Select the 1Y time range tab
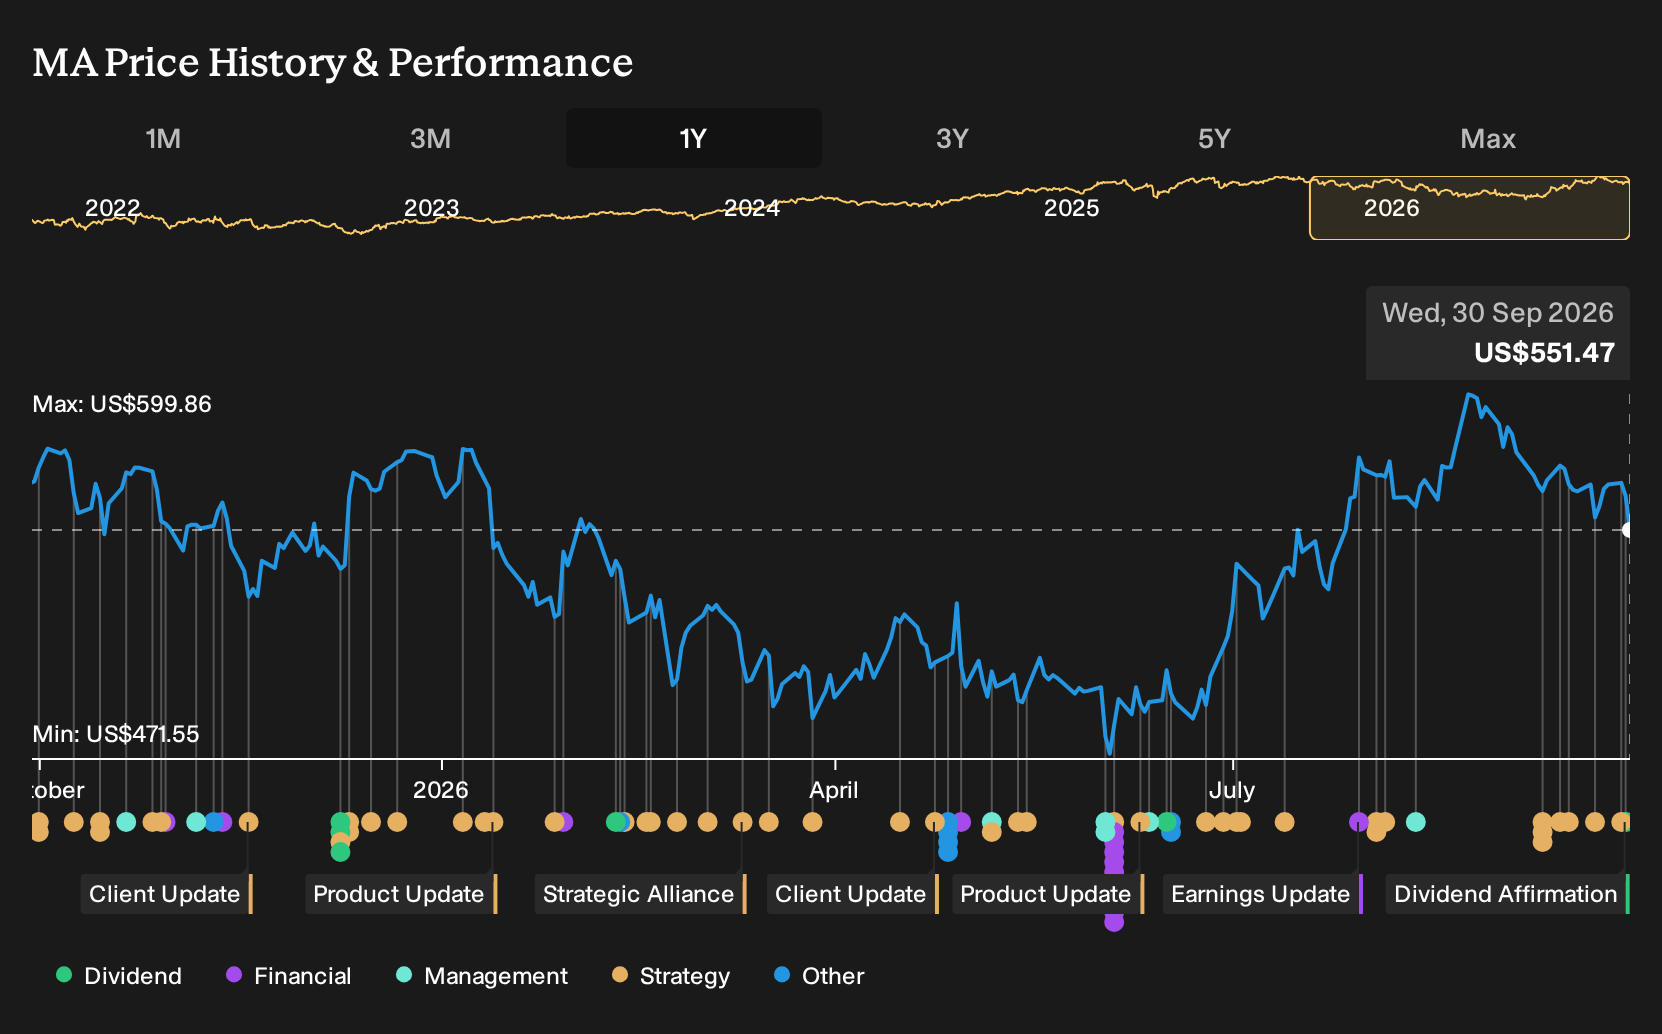The width and height of the screenshot is (1662, 1034). [694, 138]
